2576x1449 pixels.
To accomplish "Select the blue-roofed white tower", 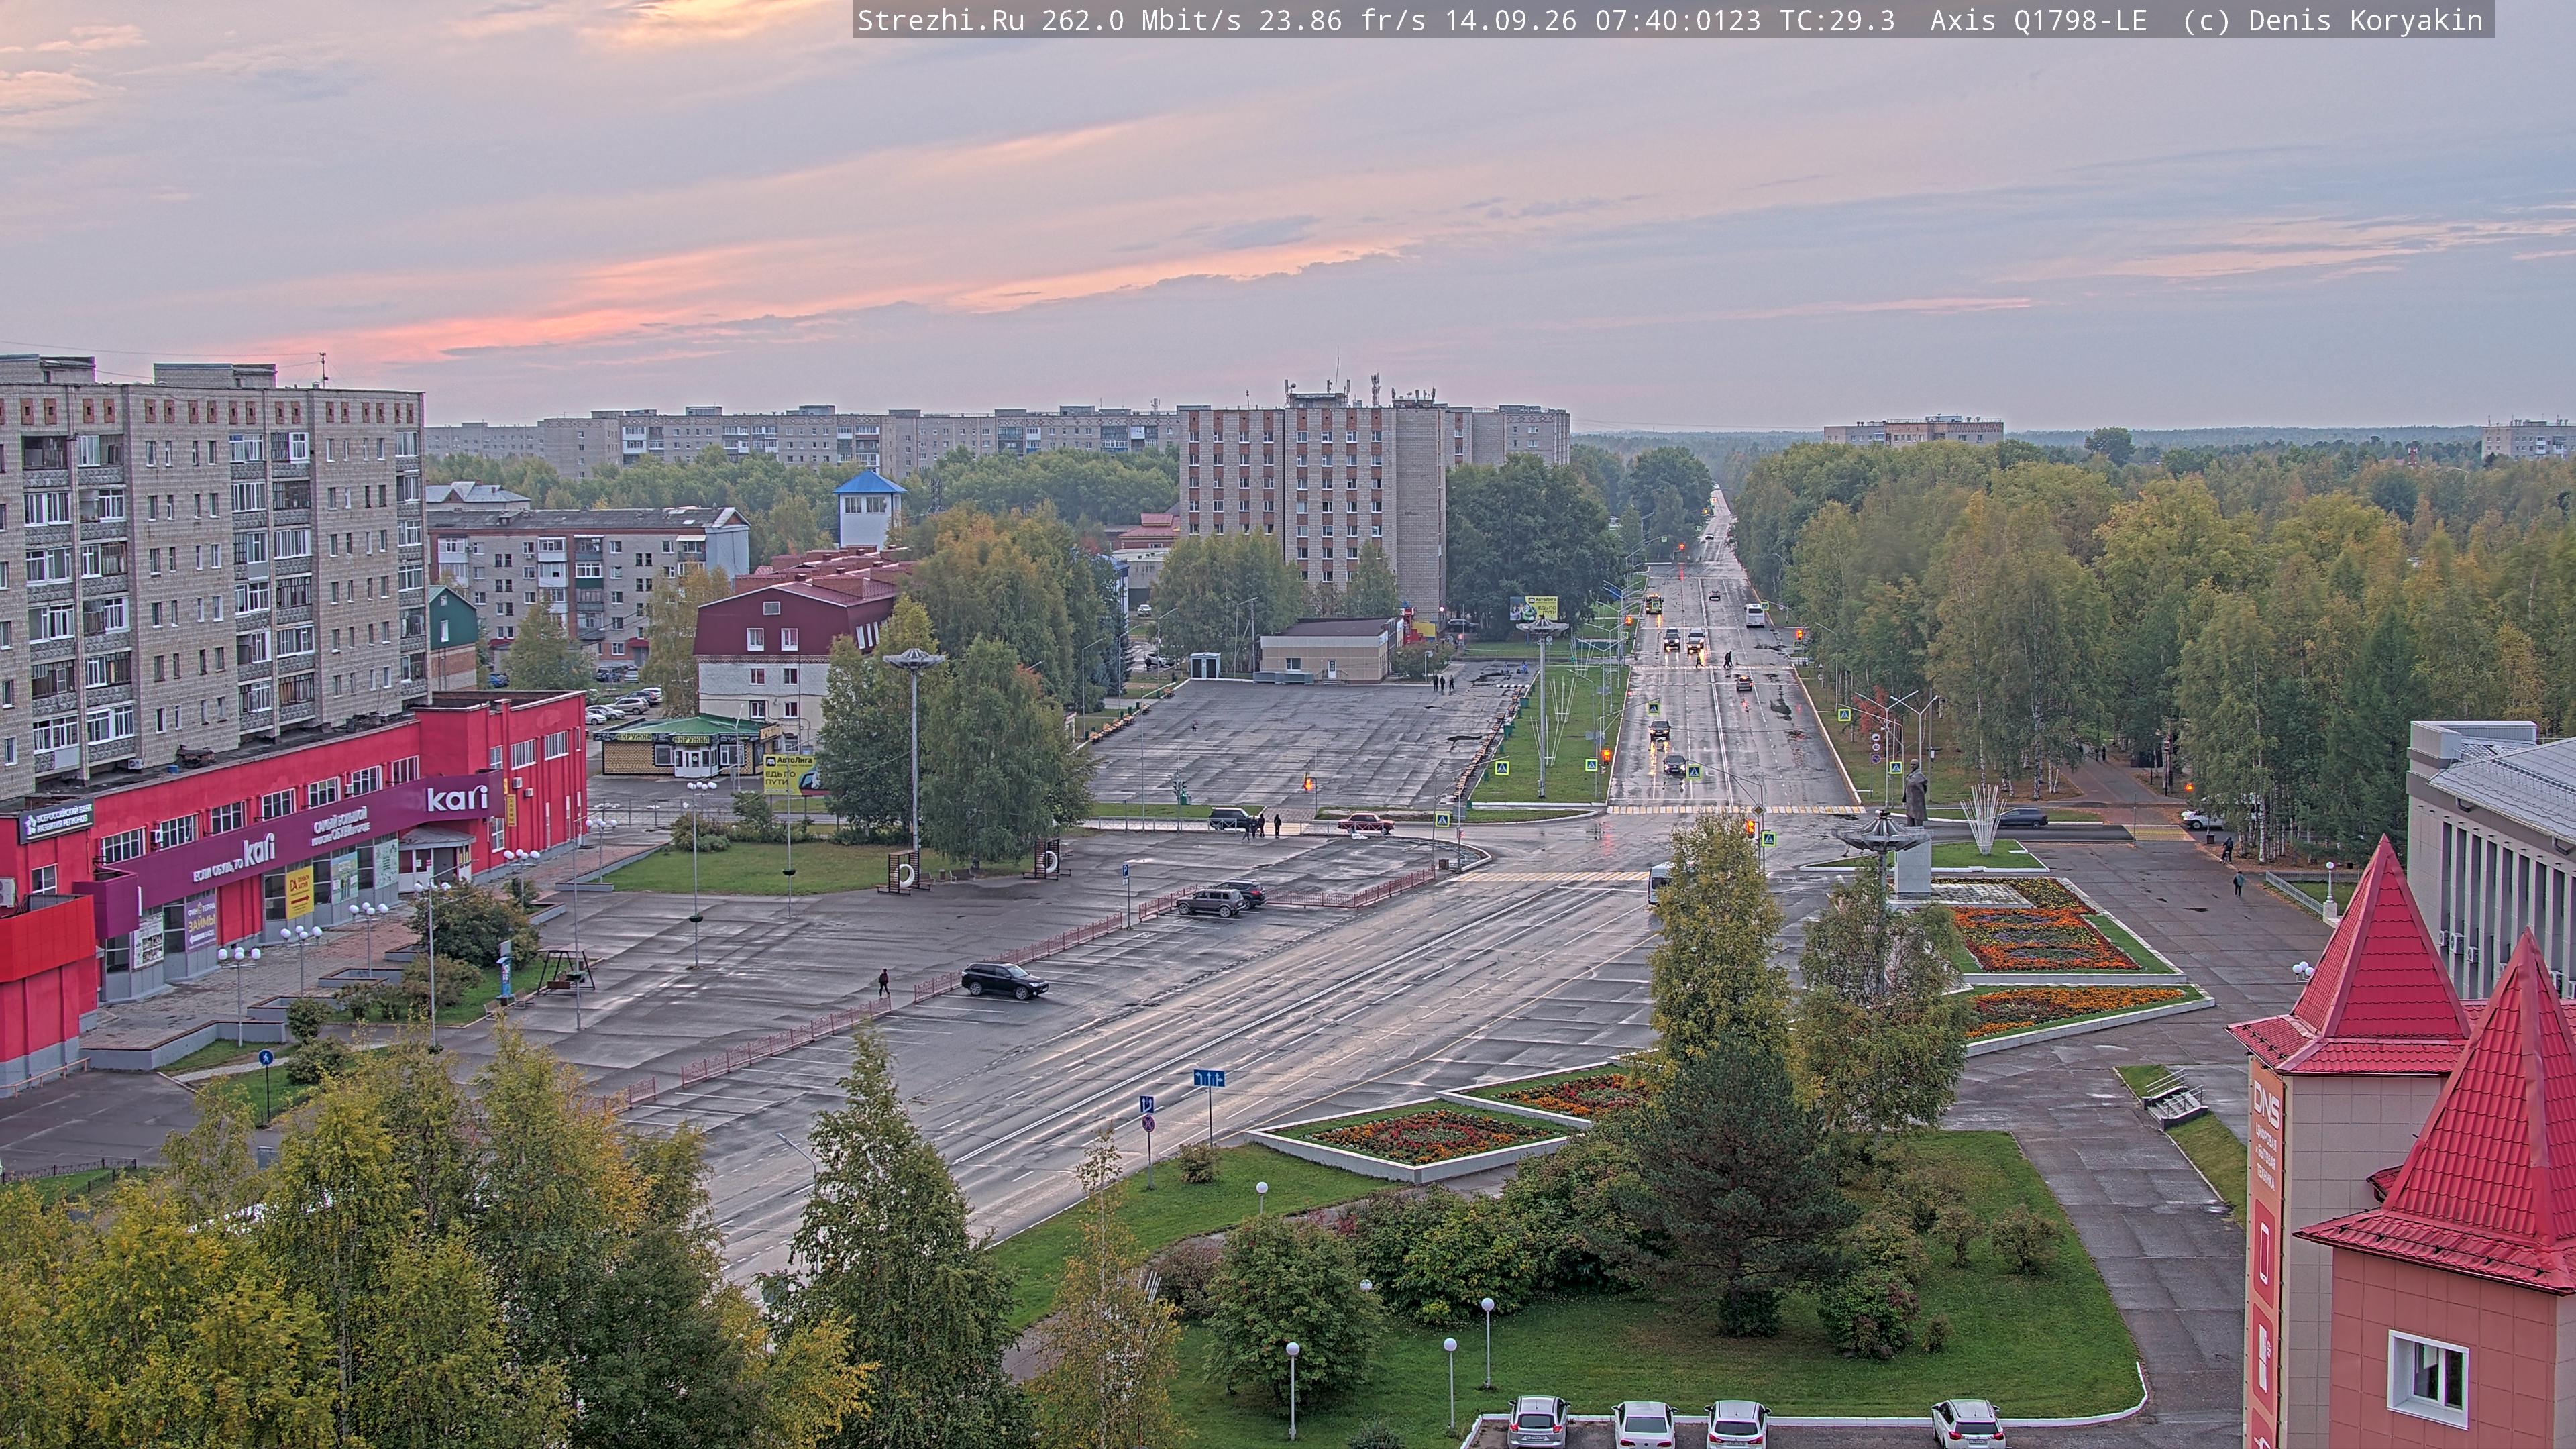I will [869, 510].
